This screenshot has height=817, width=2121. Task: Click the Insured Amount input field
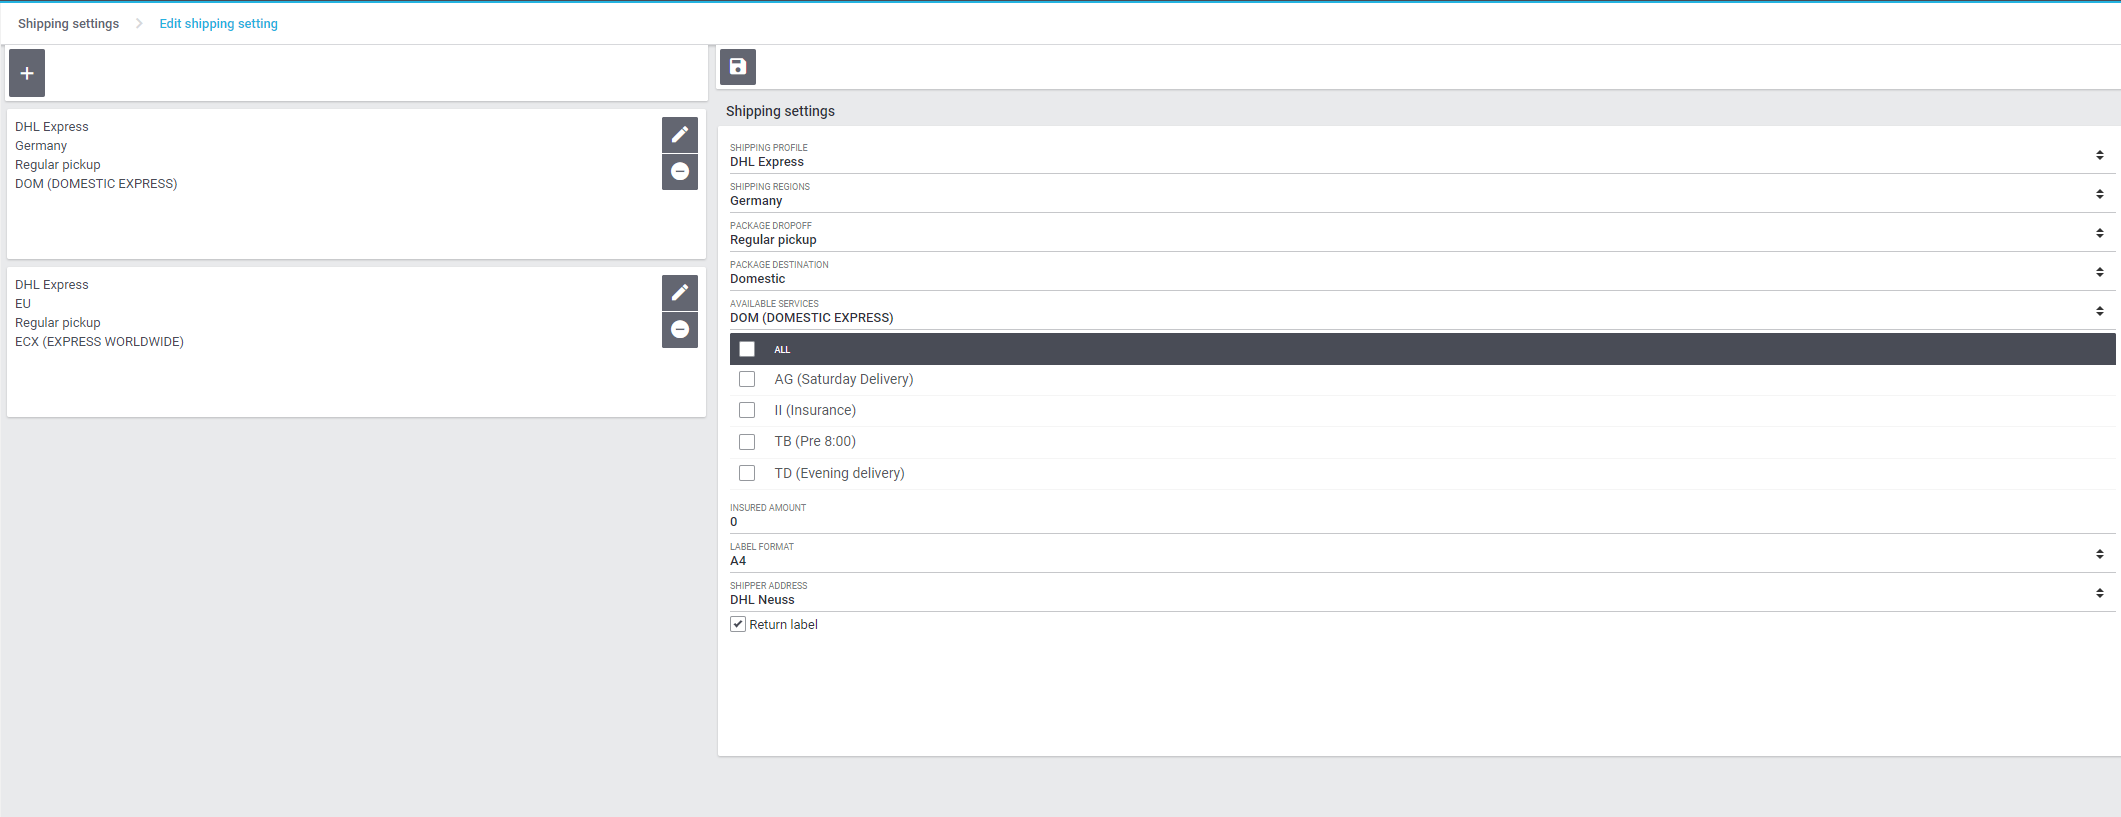(x=1422, y=515)
